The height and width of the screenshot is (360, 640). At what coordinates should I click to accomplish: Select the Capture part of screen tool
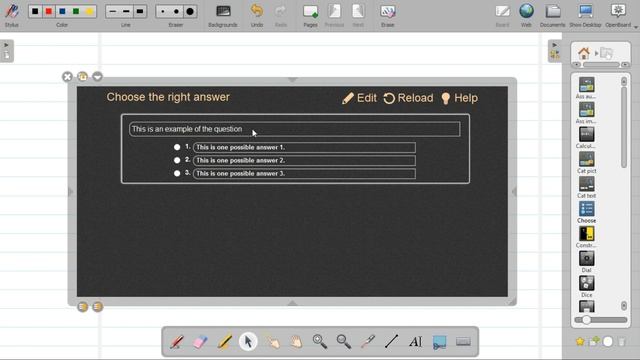click(x=439, y=342)
